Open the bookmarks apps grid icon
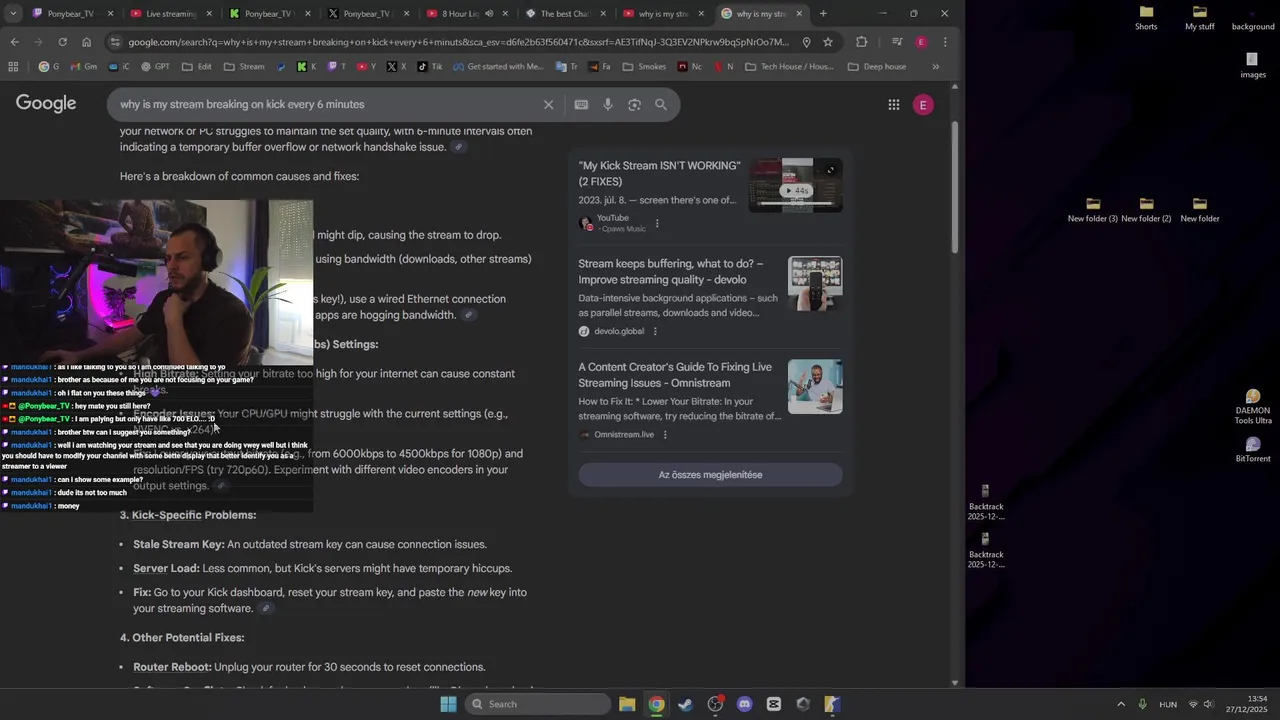1280x720 pixels. point(13,67)
